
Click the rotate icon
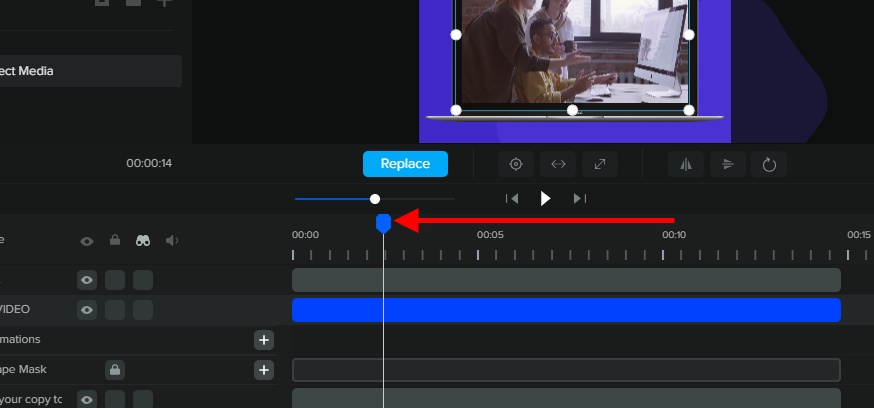click(x=769, y=164)
